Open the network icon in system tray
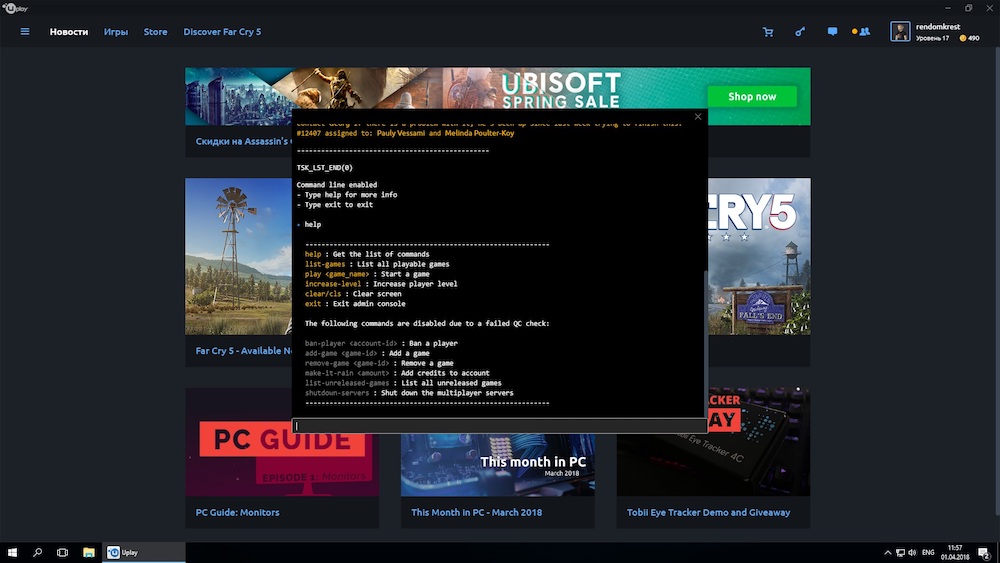 [900, 553]
